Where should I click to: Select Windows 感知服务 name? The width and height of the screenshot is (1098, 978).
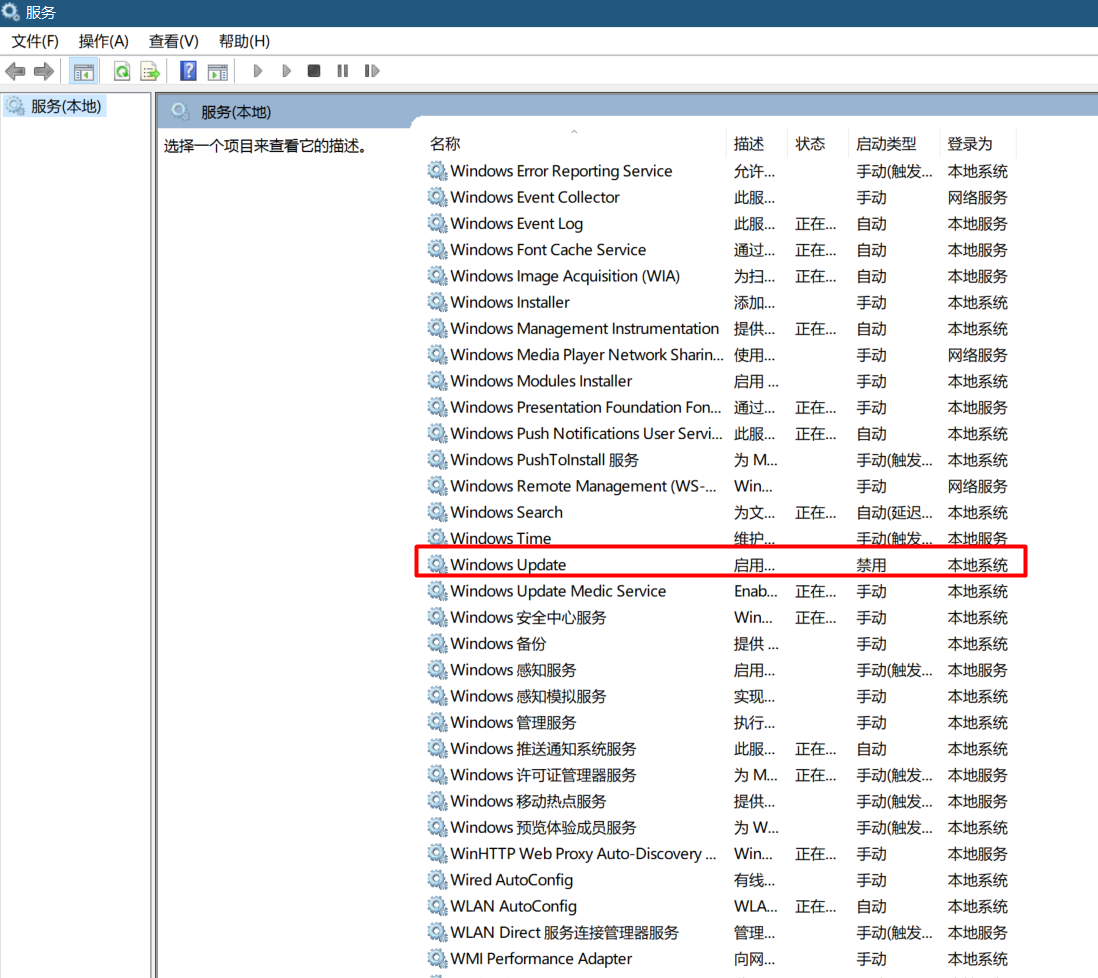point(513,670)
